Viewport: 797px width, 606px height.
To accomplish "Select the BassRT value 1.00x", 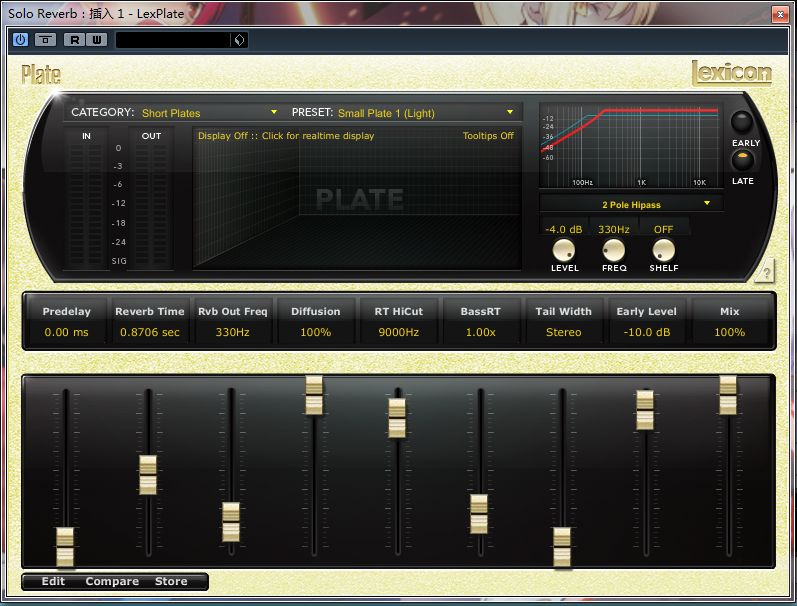I will pyautogui.click(x=481, y=332).
